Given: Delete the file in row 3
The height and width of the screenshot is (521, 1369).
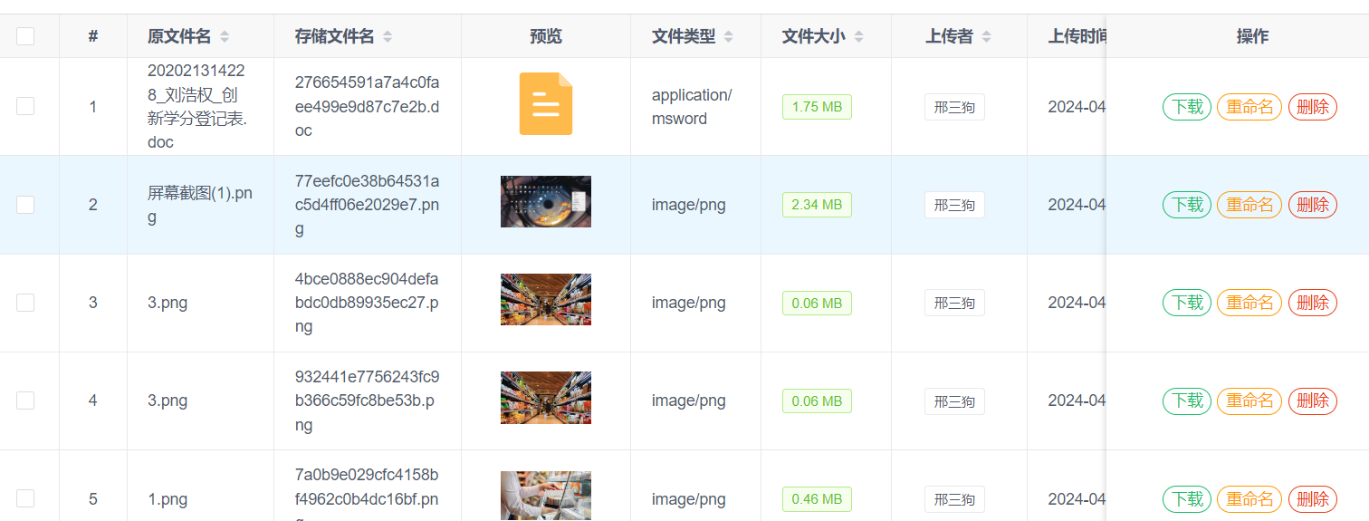Looking at the screenshot, I should (1312, 302).
